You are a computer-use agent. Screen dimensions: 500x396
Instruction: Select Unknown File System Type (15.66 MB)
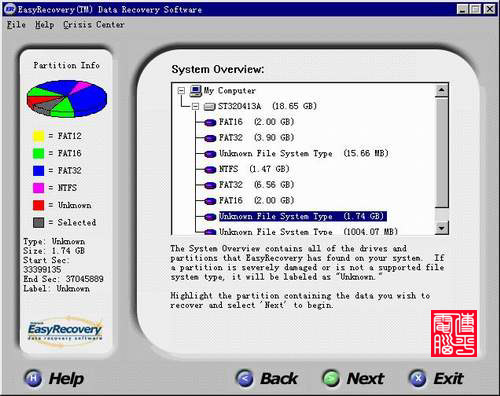pos(304,154)
